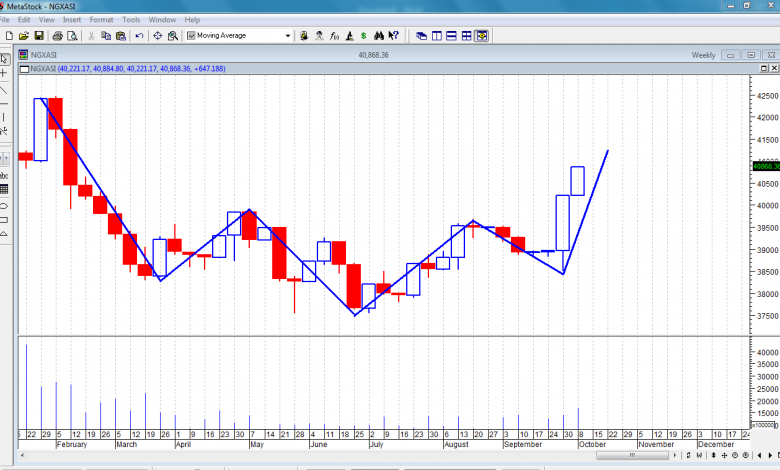Click the crosshair tool in left toolbar
The width and height of the screenshot is (780, 470).
(x=4, y=73)
